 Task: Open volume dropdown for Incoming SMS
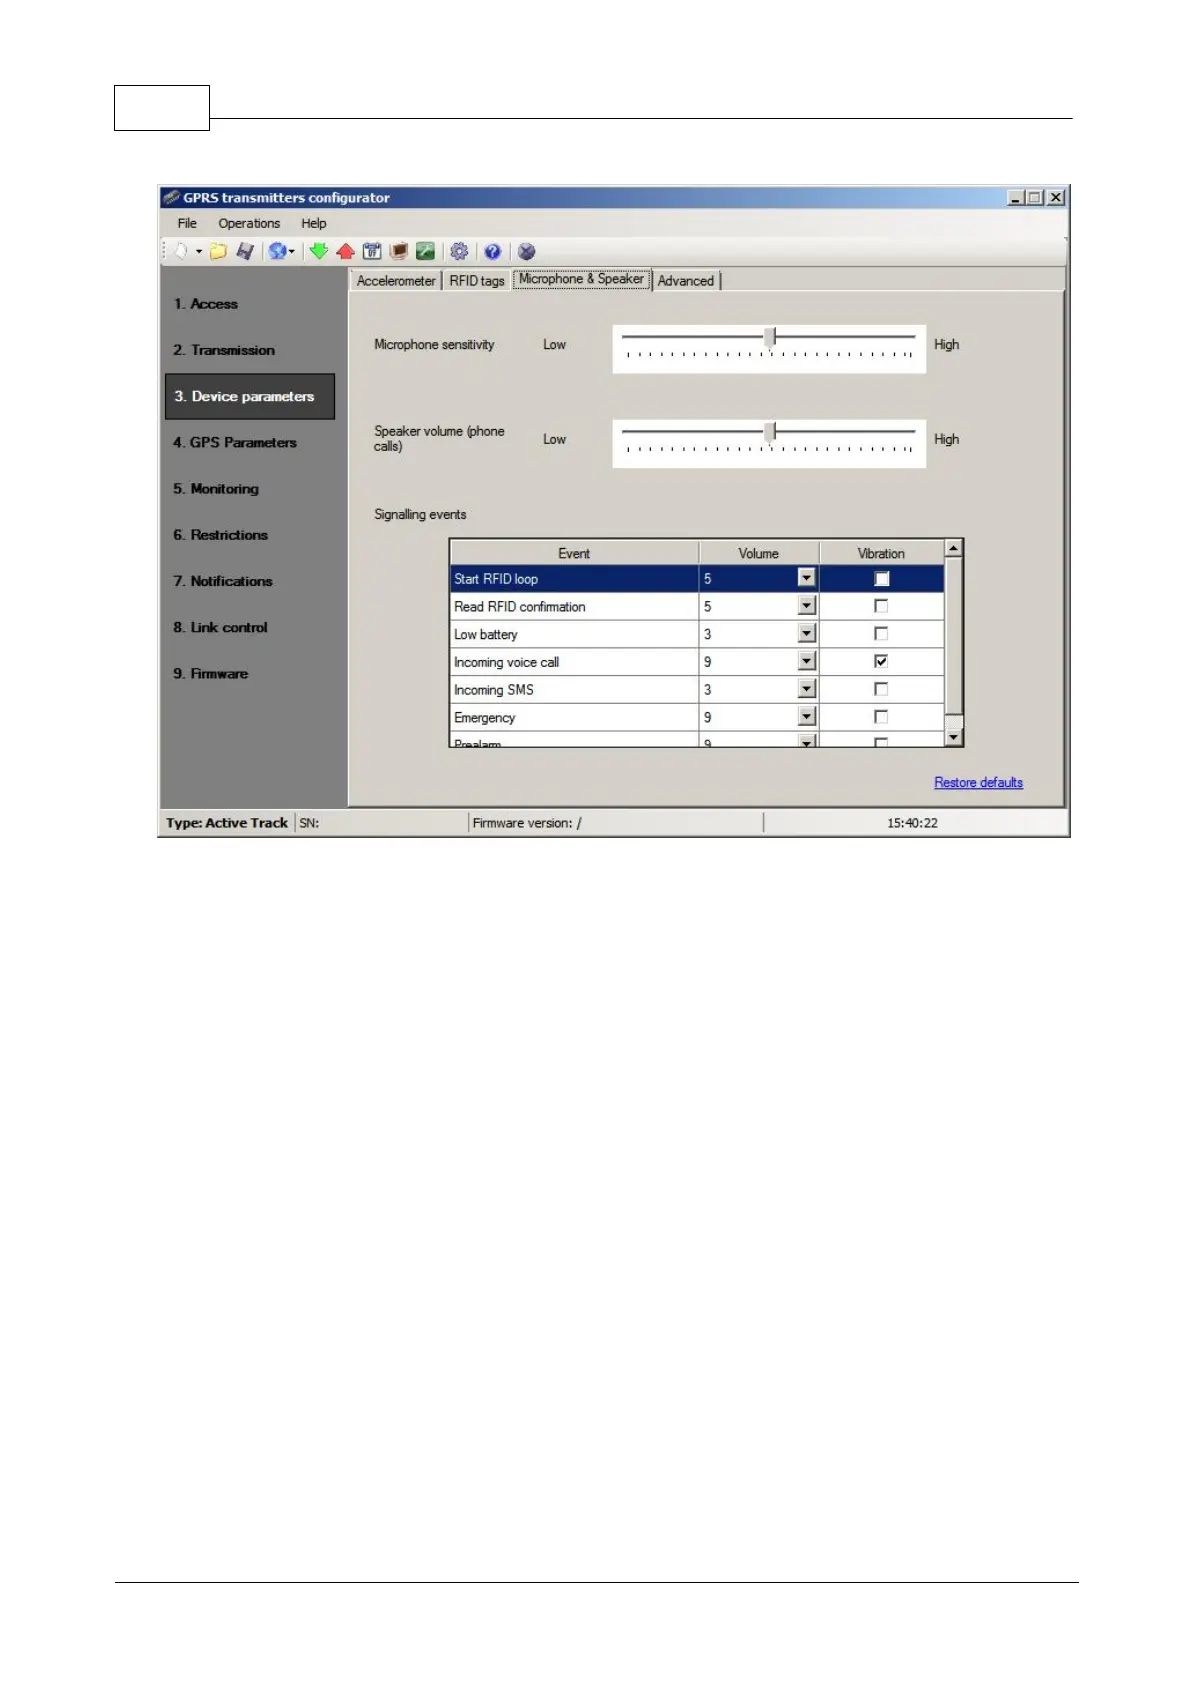(807, 689)
